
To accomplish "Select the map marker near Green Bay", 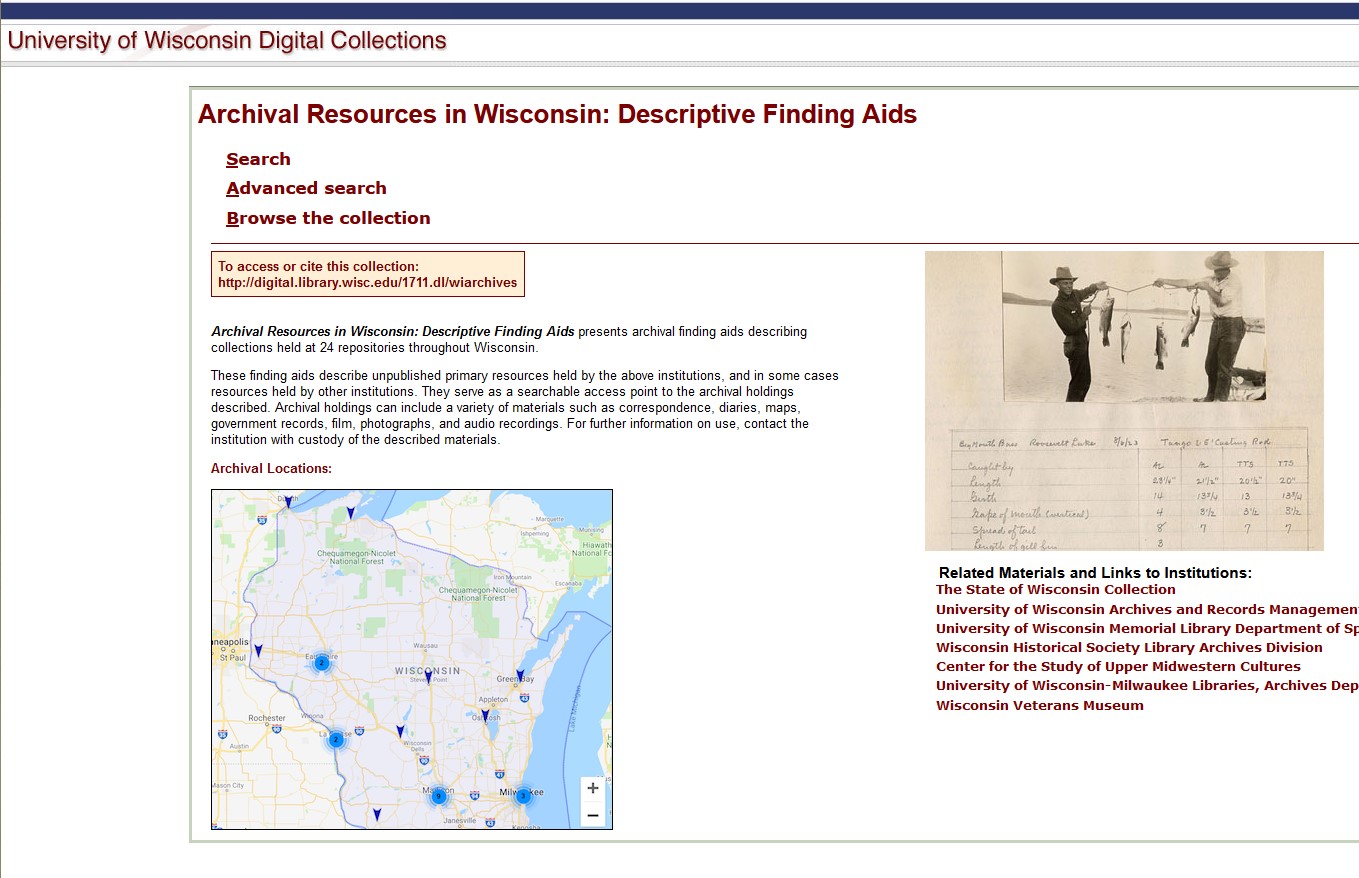I will pyautogui.click(x=520, y=675).
